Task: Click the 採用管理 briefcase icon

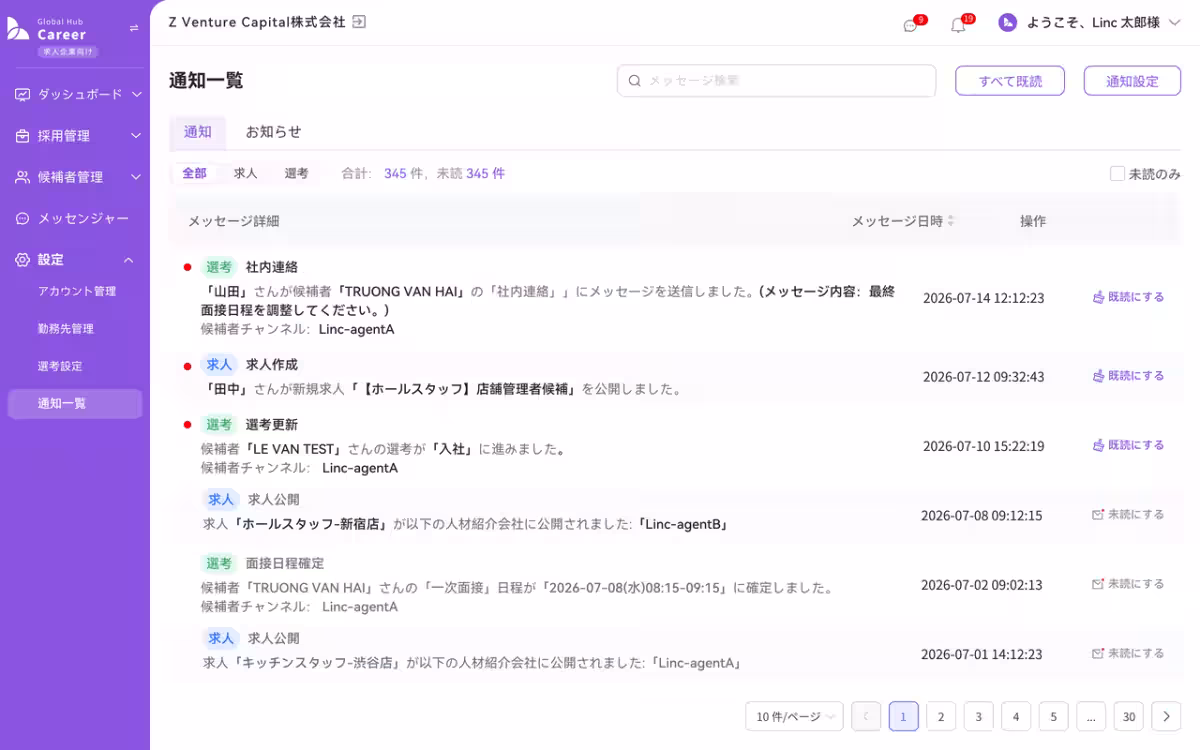Action: point(22,136)
